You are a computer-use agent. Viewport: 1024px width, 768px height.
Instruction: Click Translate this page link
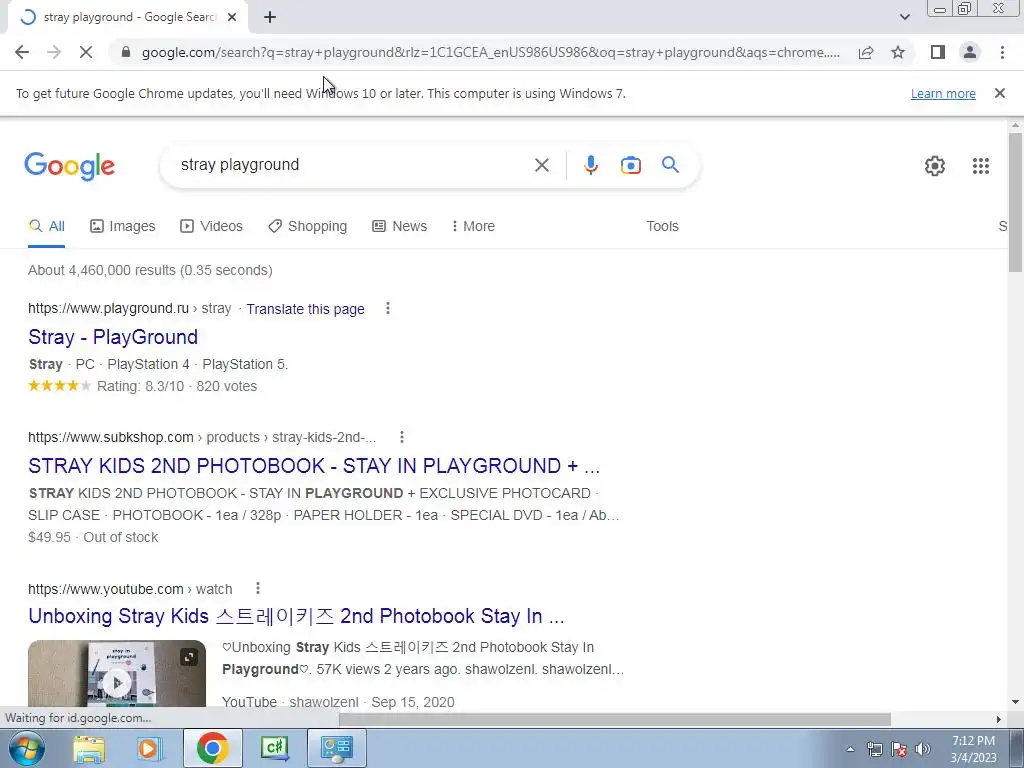[305, 309]
